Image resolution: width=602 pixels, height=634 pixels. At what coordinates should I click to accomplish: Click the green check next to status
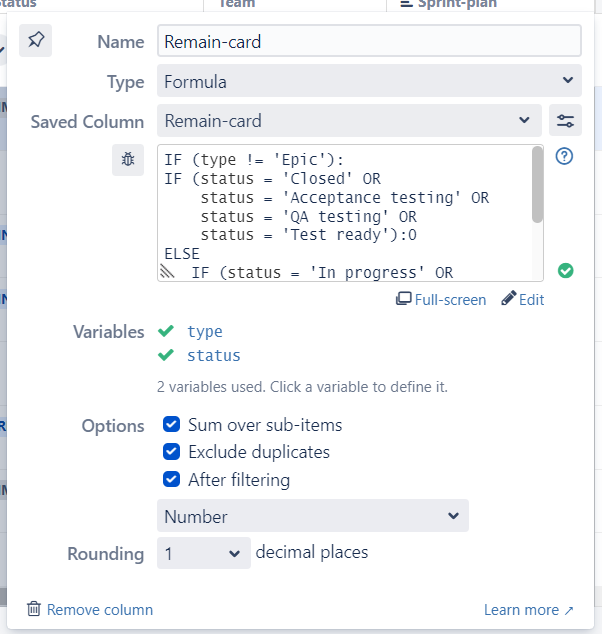point(166,355)
